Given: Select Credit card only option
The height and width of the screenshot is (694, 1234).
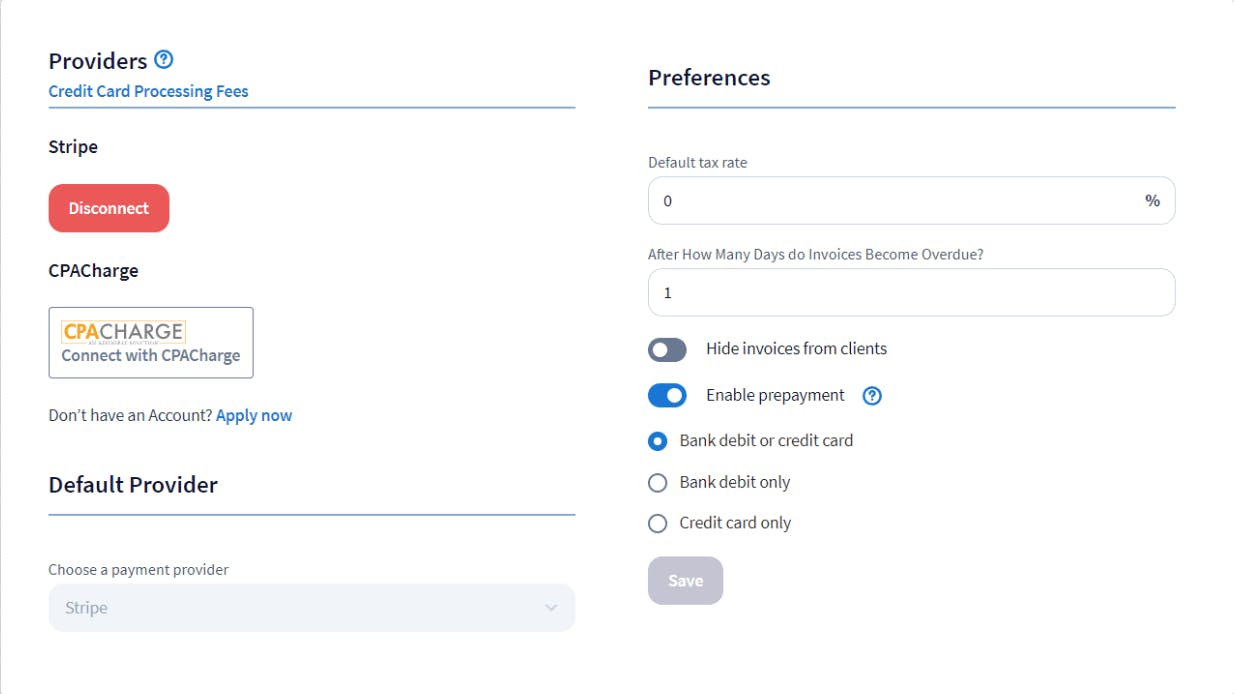Looking at the screenshot, I should point(657,522).
